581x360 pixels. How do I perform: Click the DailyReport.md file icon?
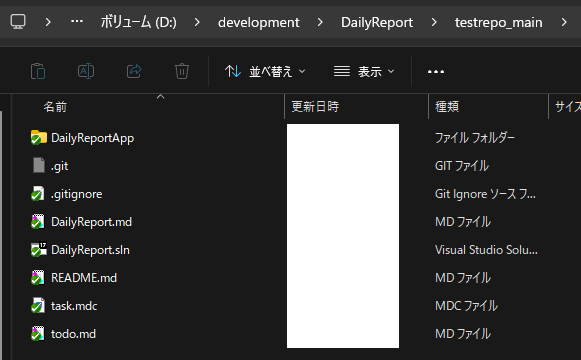pyautogui.click(x=38, y=221)
